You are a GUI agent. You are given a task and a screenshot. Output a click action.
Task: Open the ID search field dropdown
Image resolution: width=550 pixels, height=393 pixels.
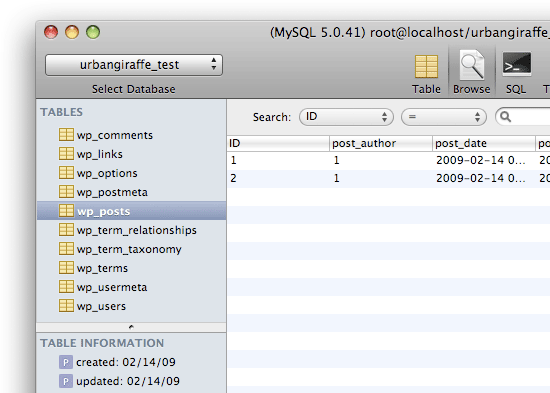click(346, 117)
